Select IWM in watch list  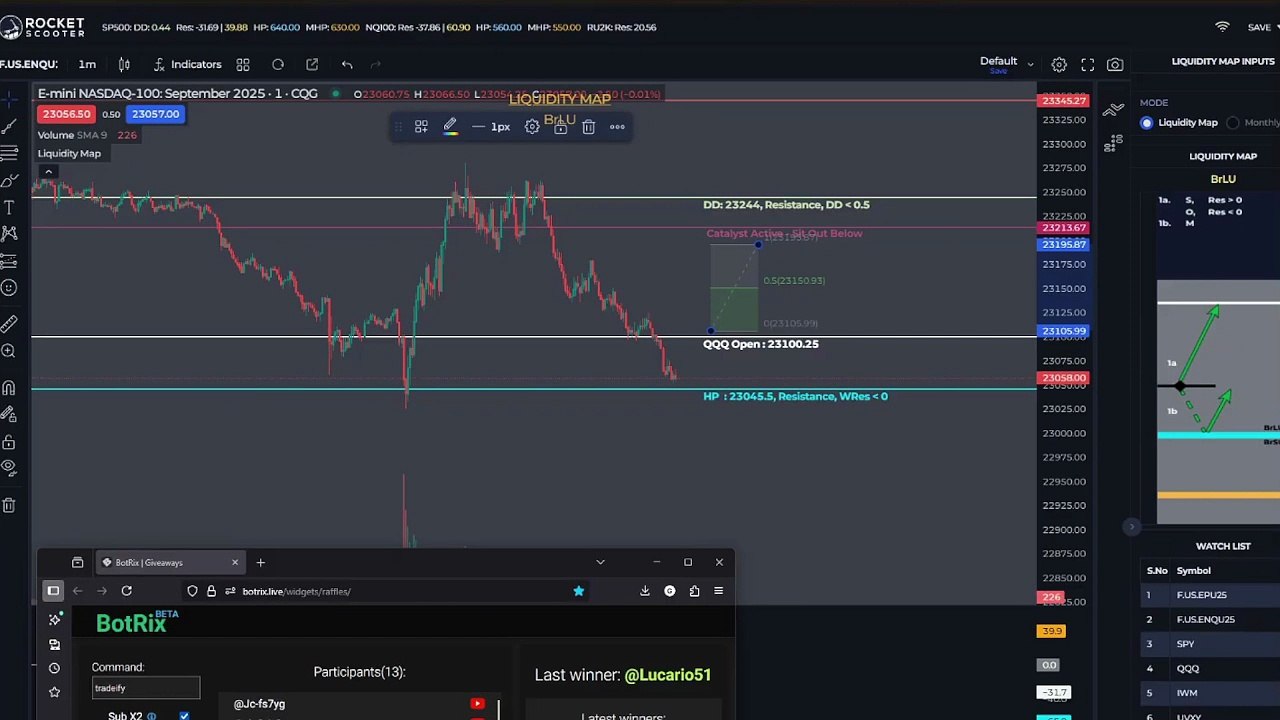(x=1211, y=693)
